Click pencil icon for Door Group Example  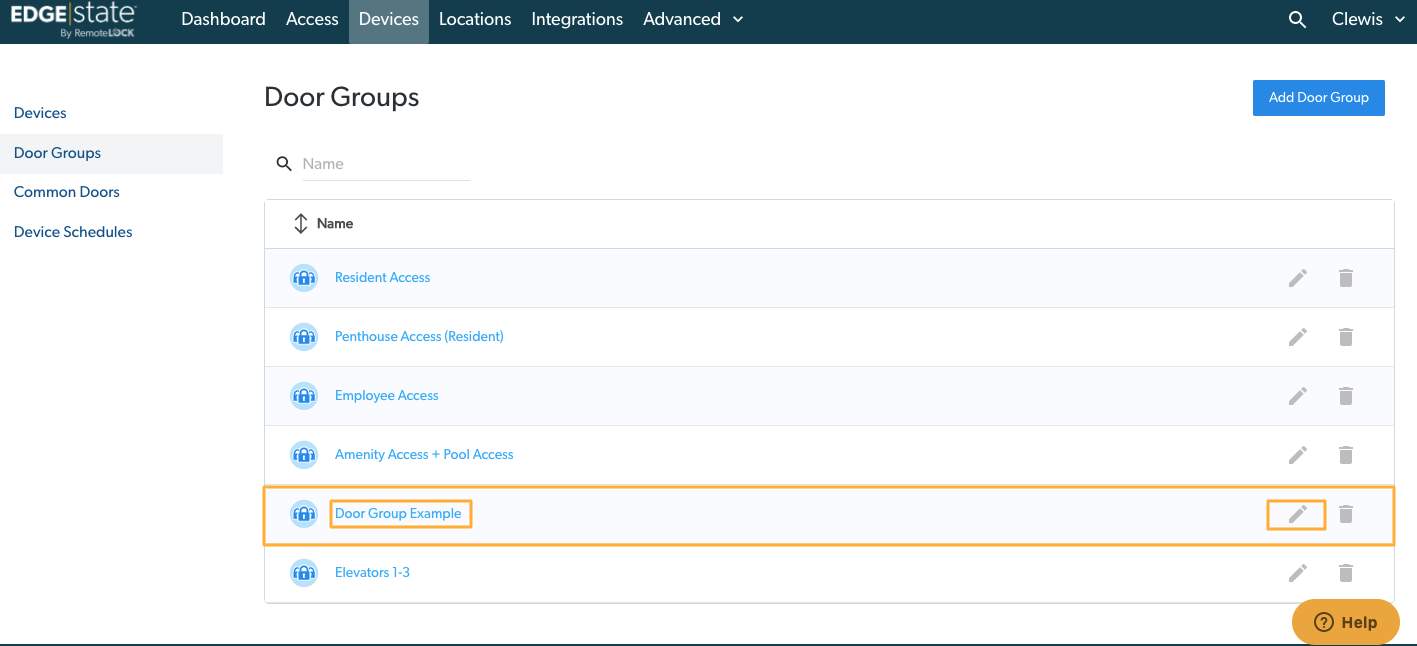point(1298,514)
